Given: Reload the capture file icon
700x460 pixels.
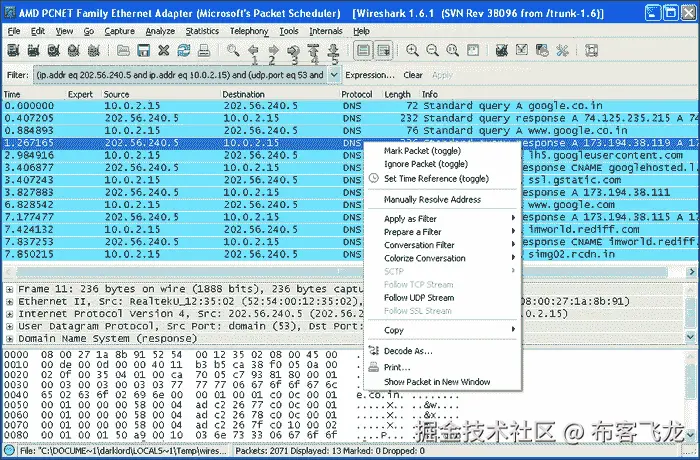Looking at the screenshot, I should click(x=183, y=50).
